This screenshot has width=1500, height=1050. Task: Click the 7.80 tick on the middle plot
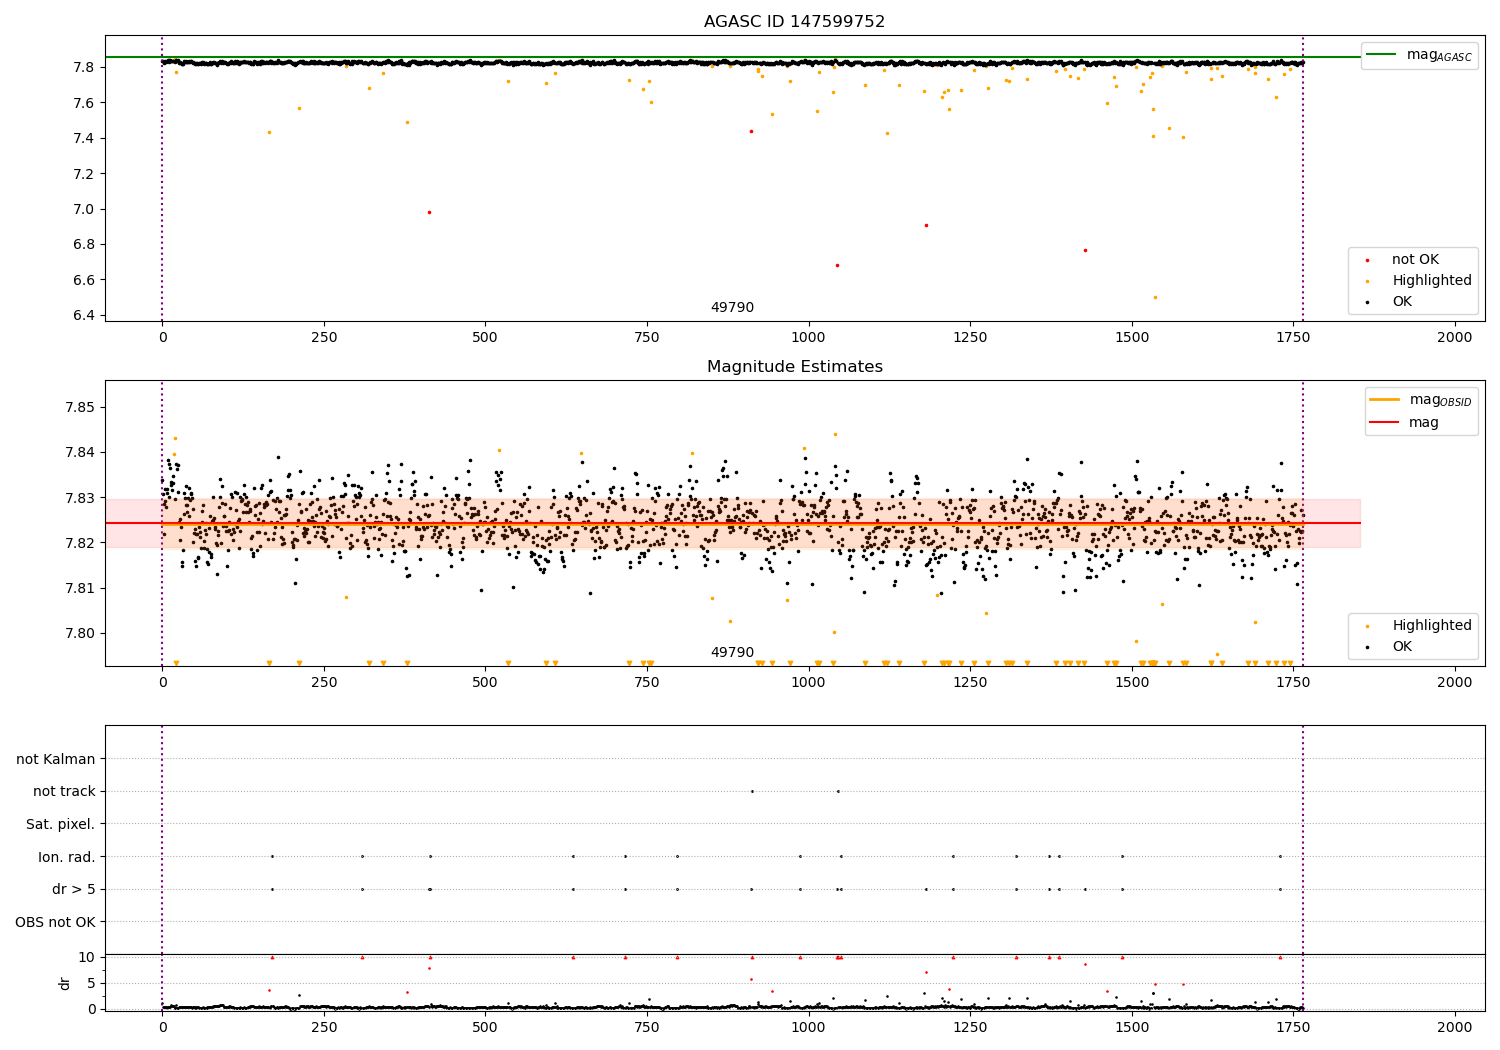point(80,633)
